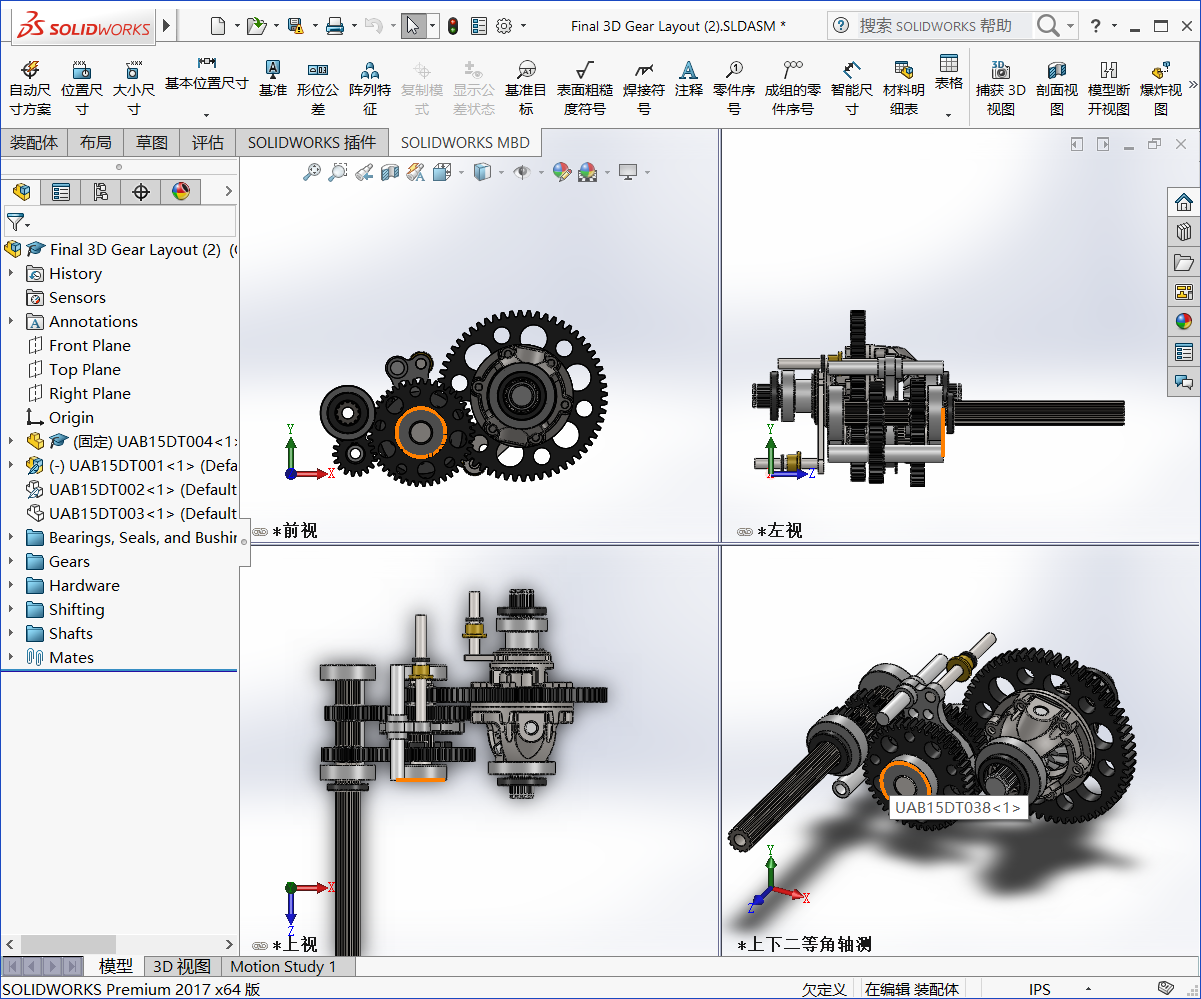1201x999 pixels.
Task: Expand the Mates node
Action: [x=11, y=657]
